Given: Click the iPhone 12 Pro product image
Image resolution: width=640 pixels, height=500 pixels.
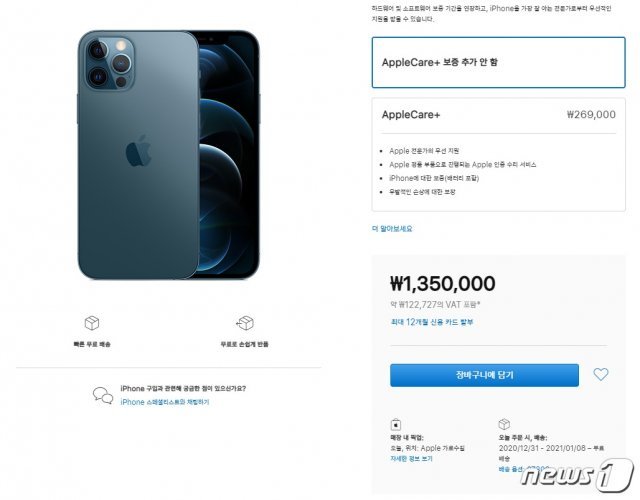Looking at the screenshot, I should pos(168,155).
